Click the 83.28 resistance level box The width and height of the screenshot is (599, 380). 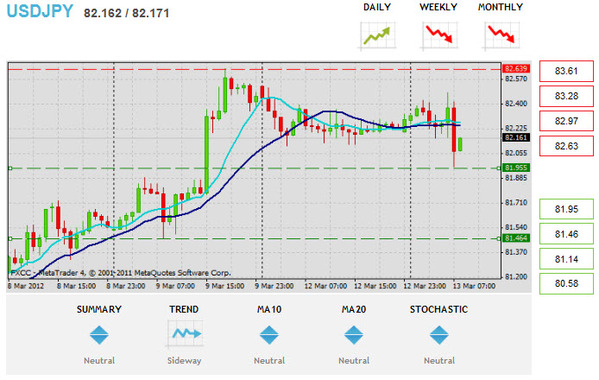tap(567, 96)
